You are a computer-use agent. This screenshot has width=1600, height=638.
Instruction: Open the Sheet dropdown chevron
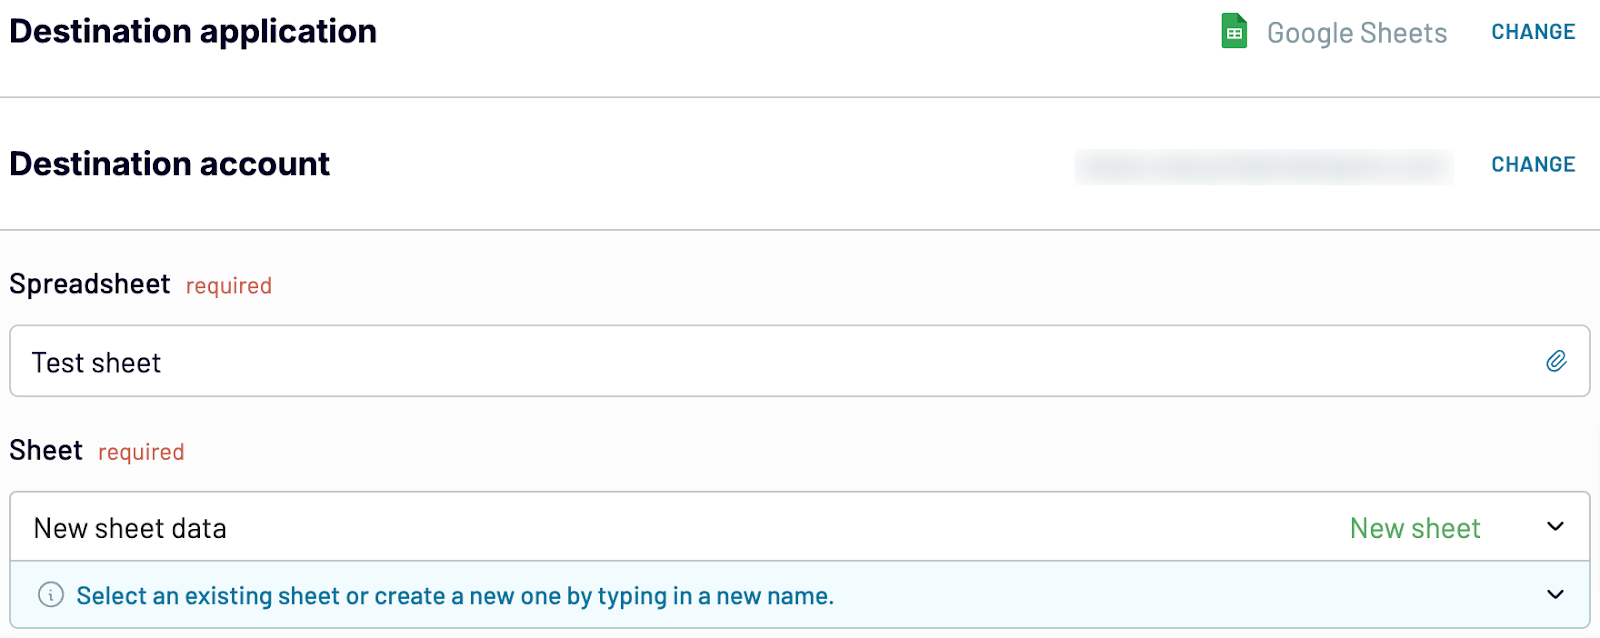(x=1555, y=527)
